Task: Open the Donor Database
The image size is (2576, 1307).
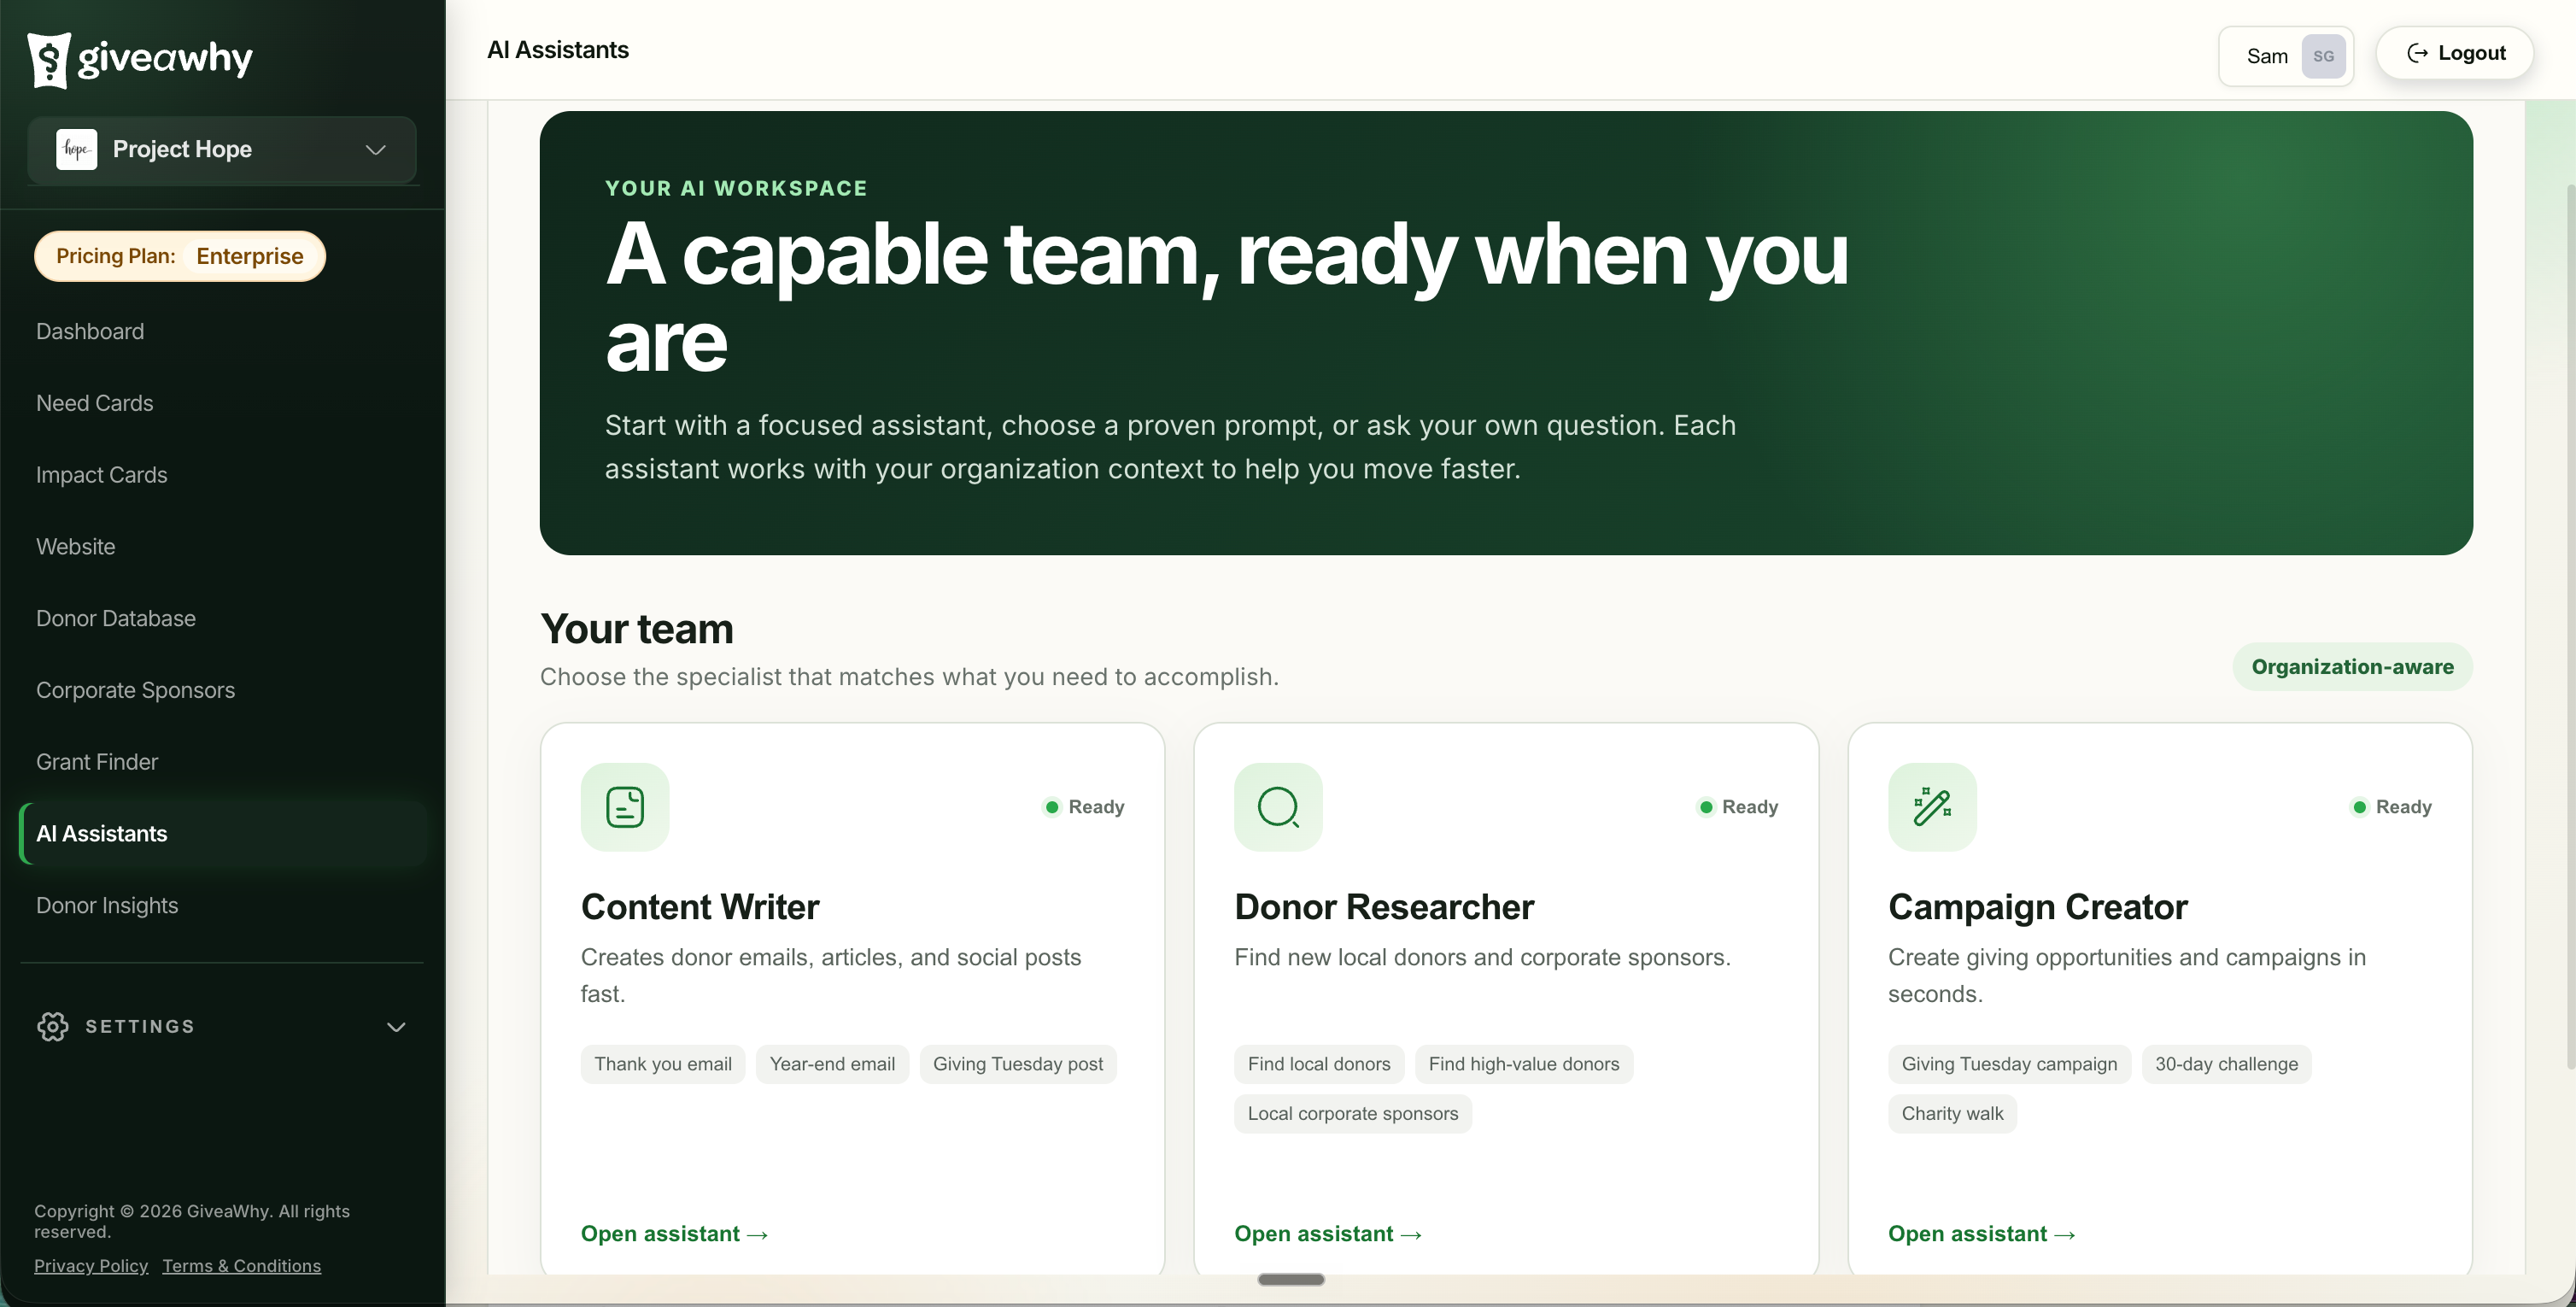Action: point(116,619)
